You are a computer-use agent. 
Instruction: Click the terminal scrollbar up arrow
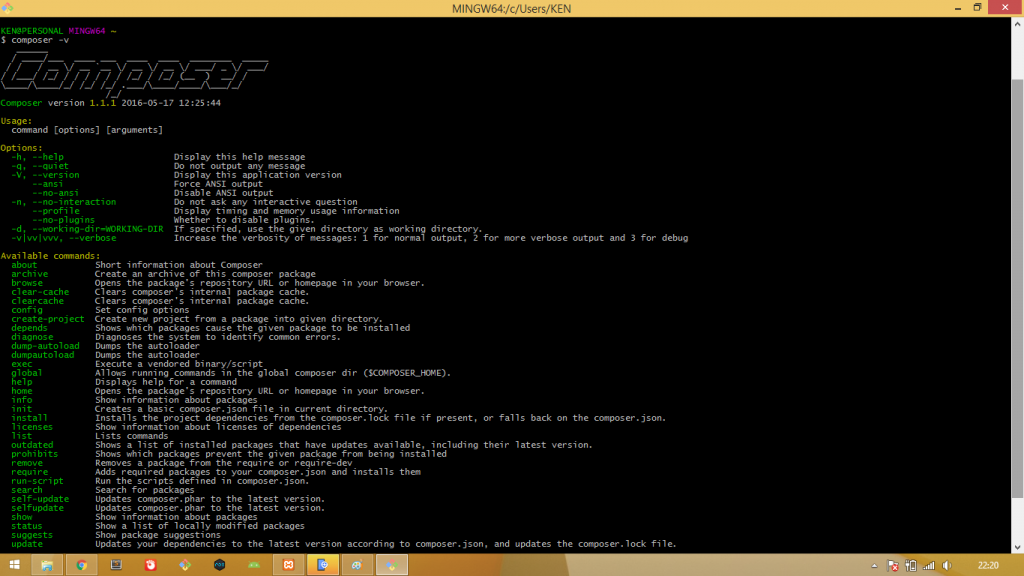click(x=1017, y=24)
